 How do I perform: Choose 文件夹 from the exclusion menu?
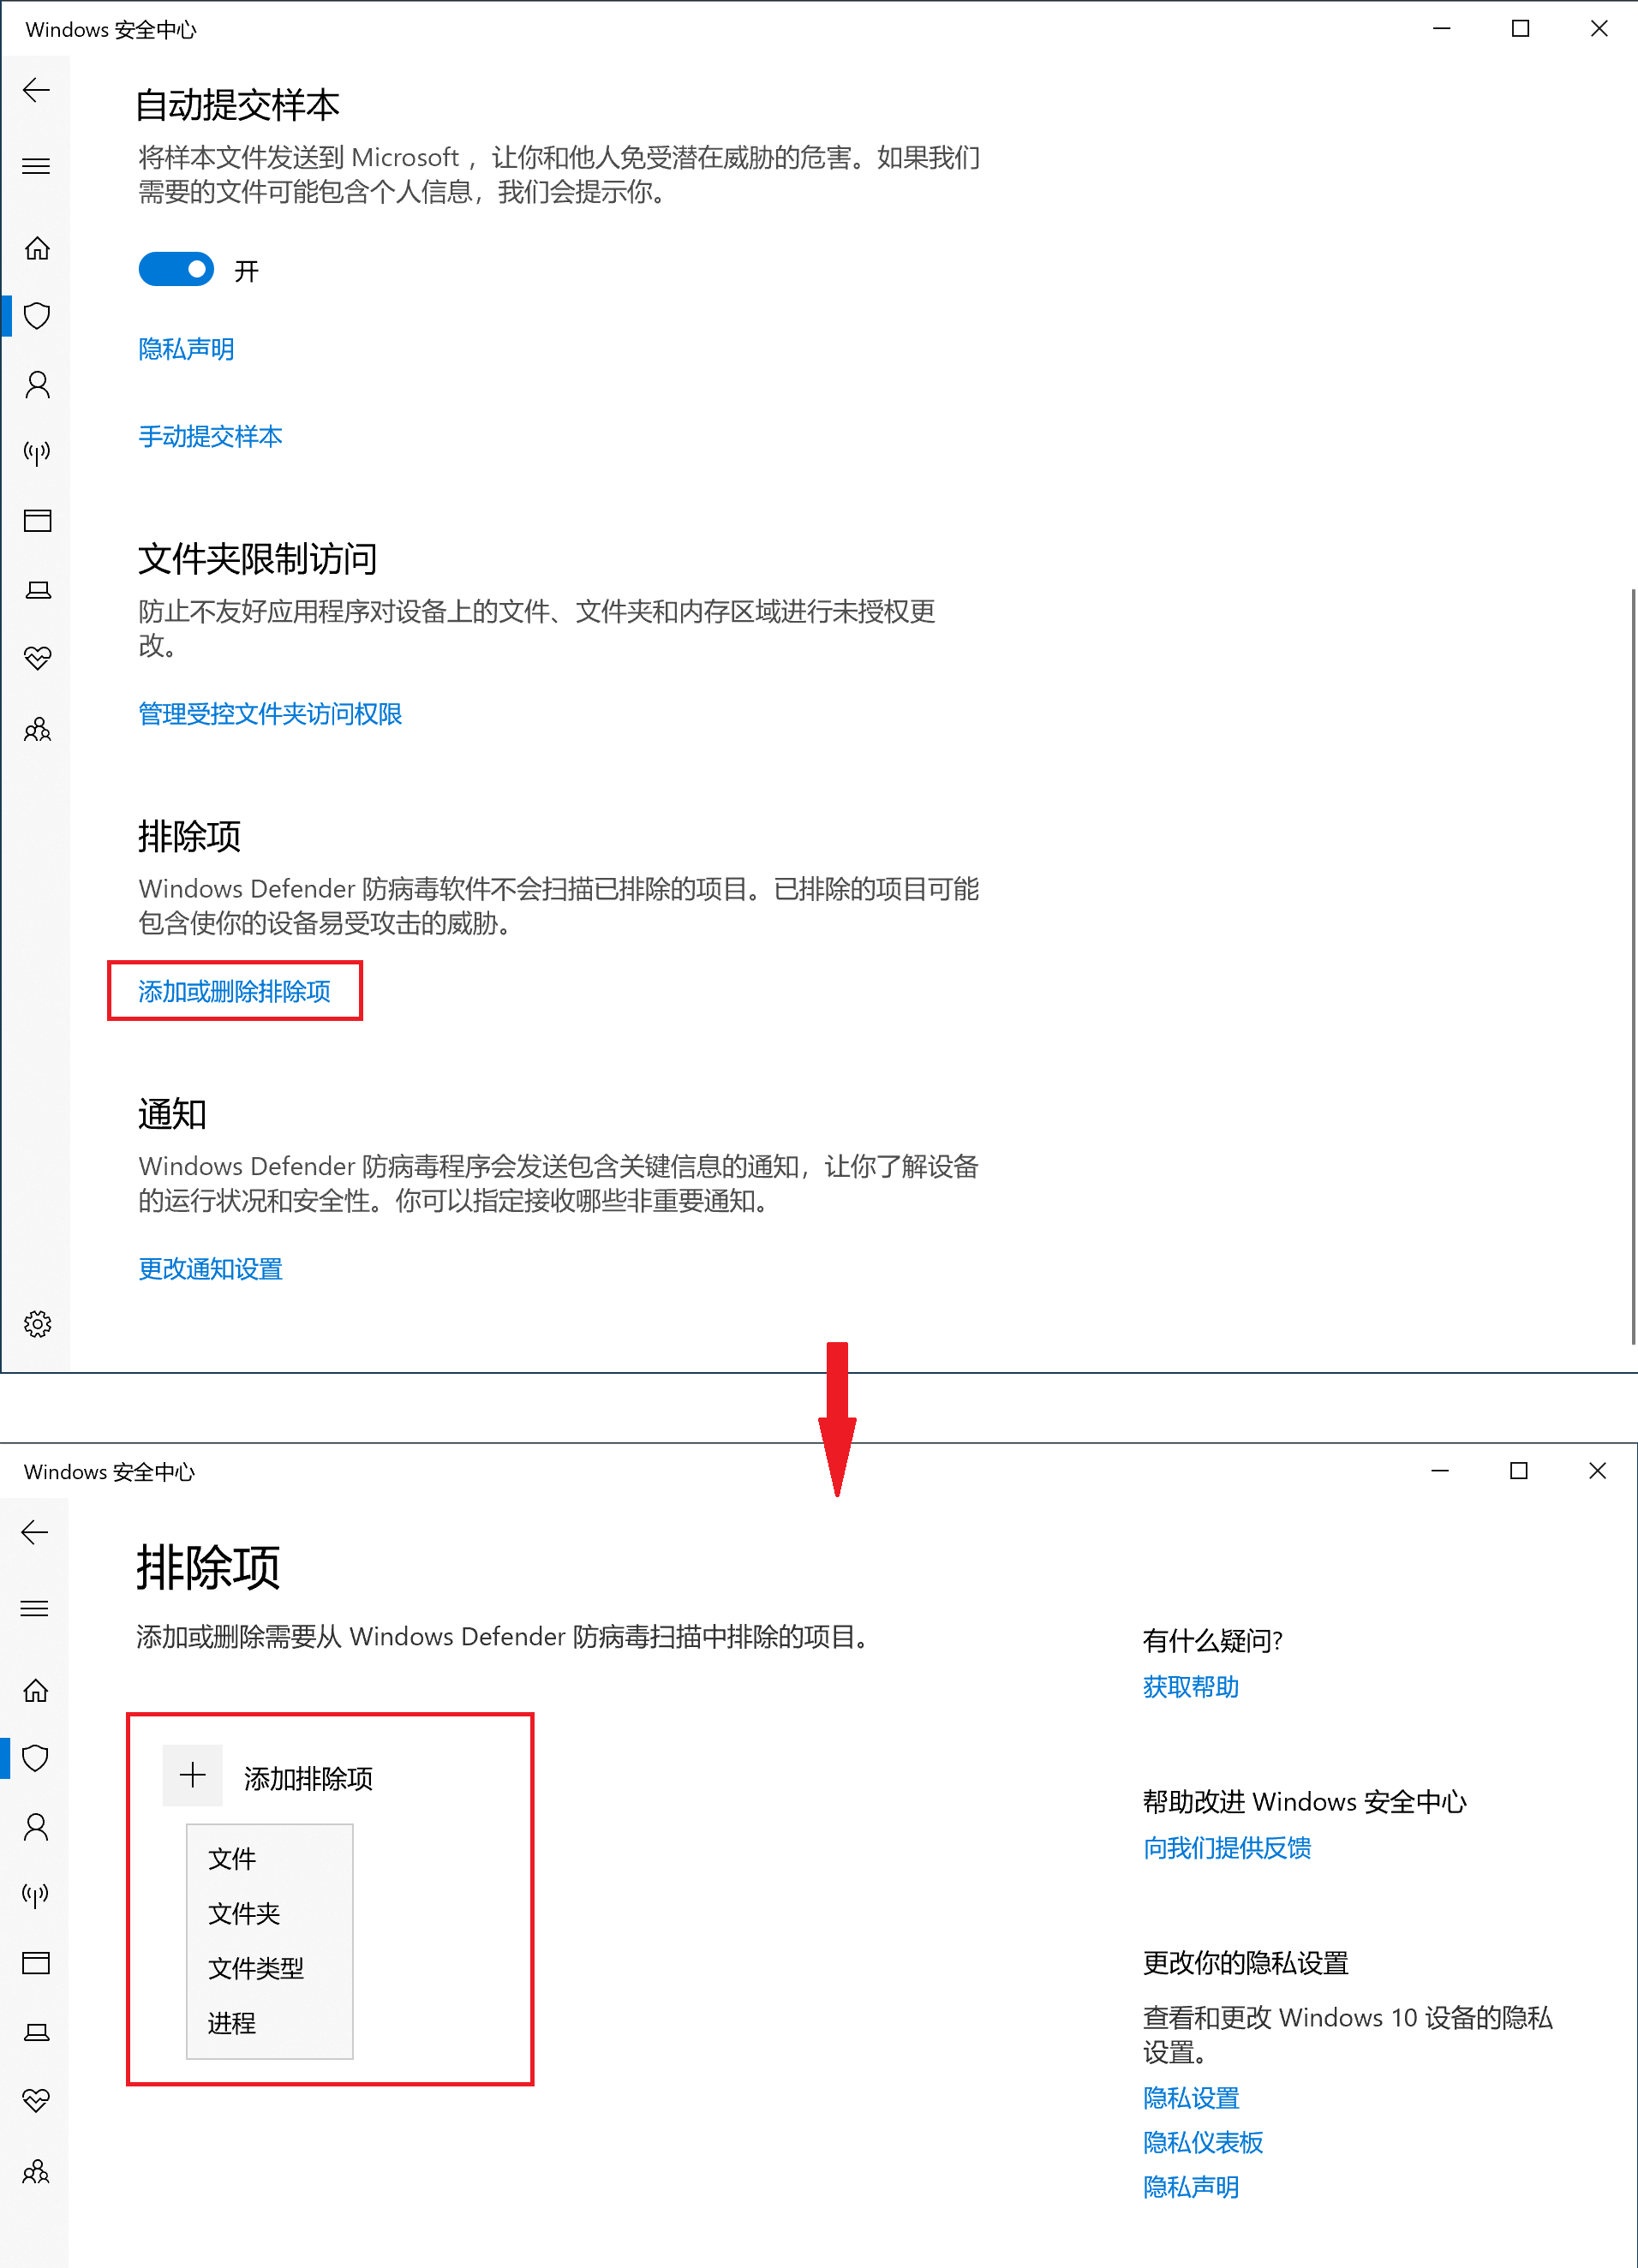tap(244, 1913)
